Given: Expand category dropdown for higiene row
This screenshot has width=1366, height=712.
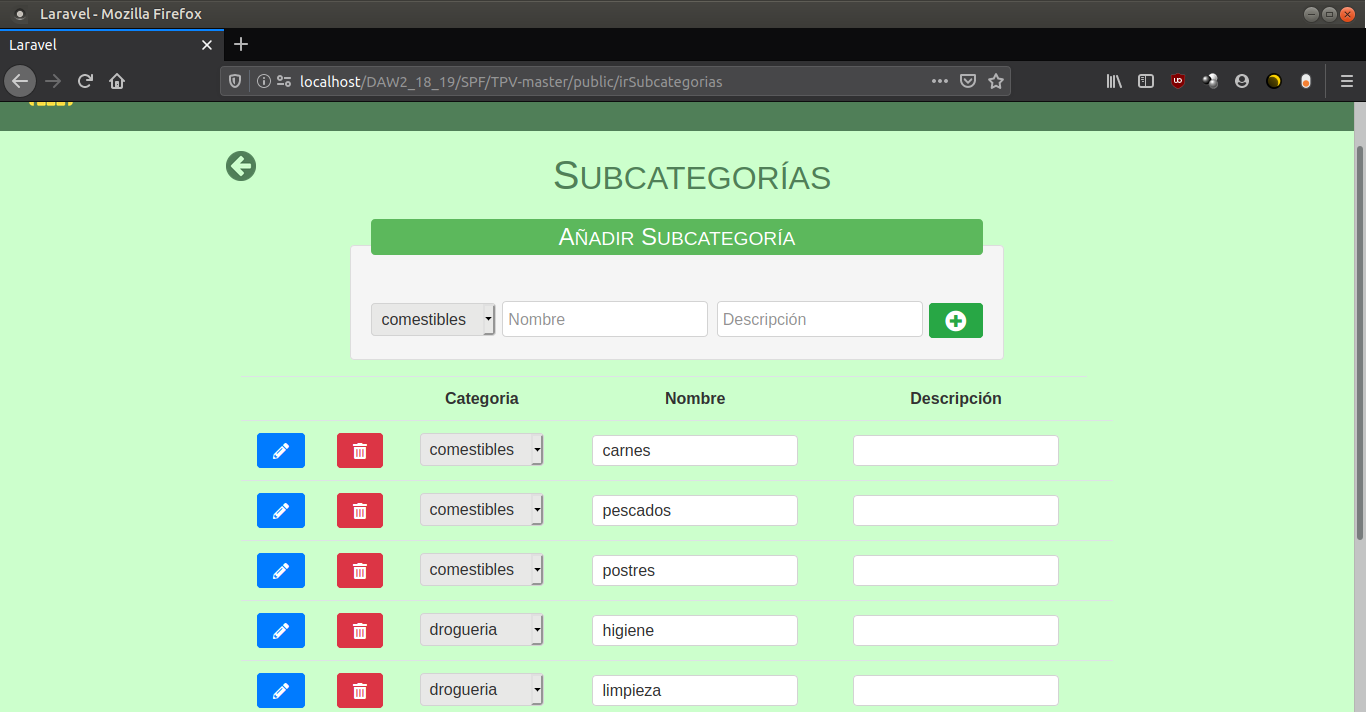Looking at the screenshot, I should click(481, 630).
